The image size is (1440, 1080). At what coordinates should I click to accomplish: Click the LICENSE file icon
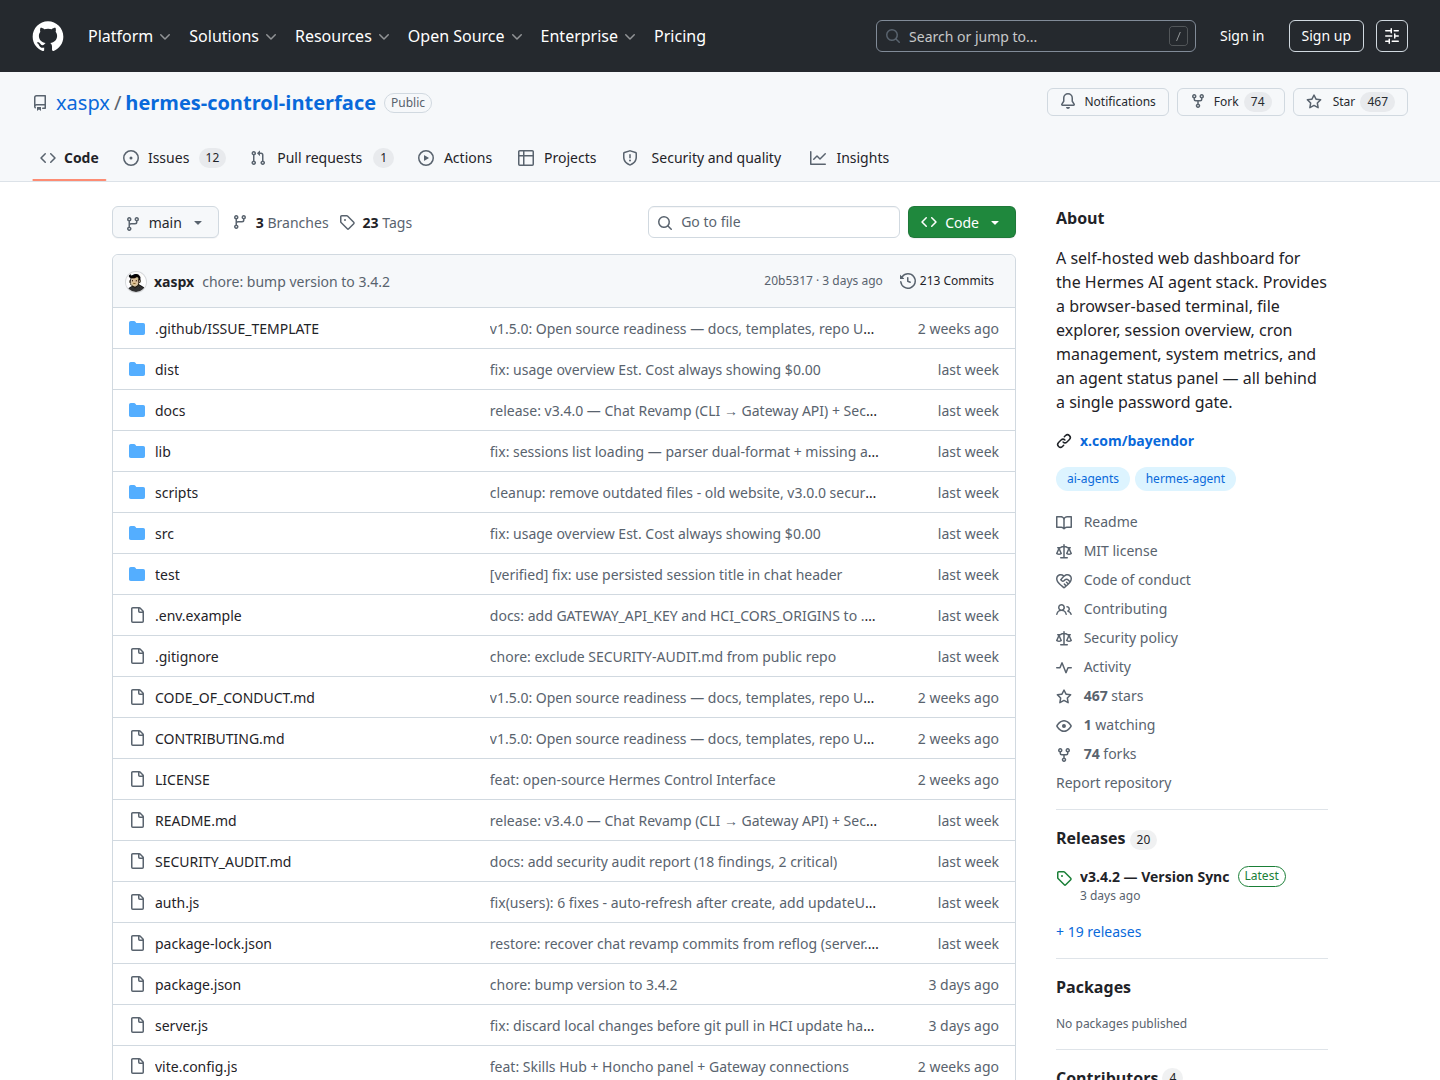137,780
